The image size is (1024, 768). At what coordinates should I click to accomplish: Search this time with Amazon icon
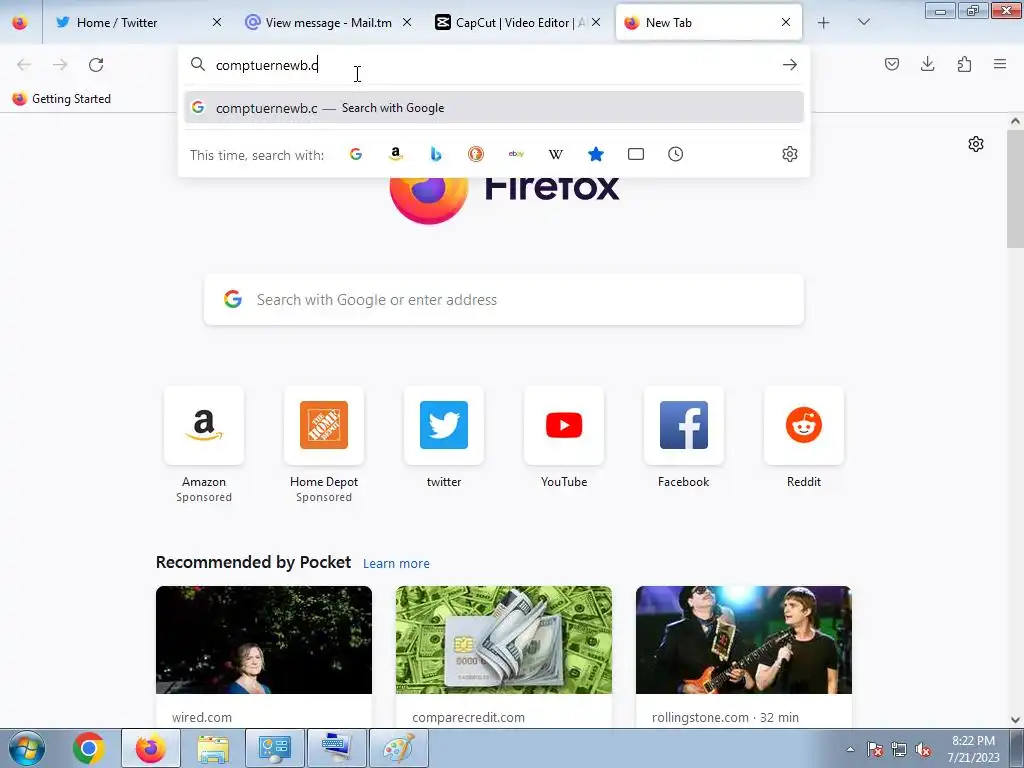[396, 154]
